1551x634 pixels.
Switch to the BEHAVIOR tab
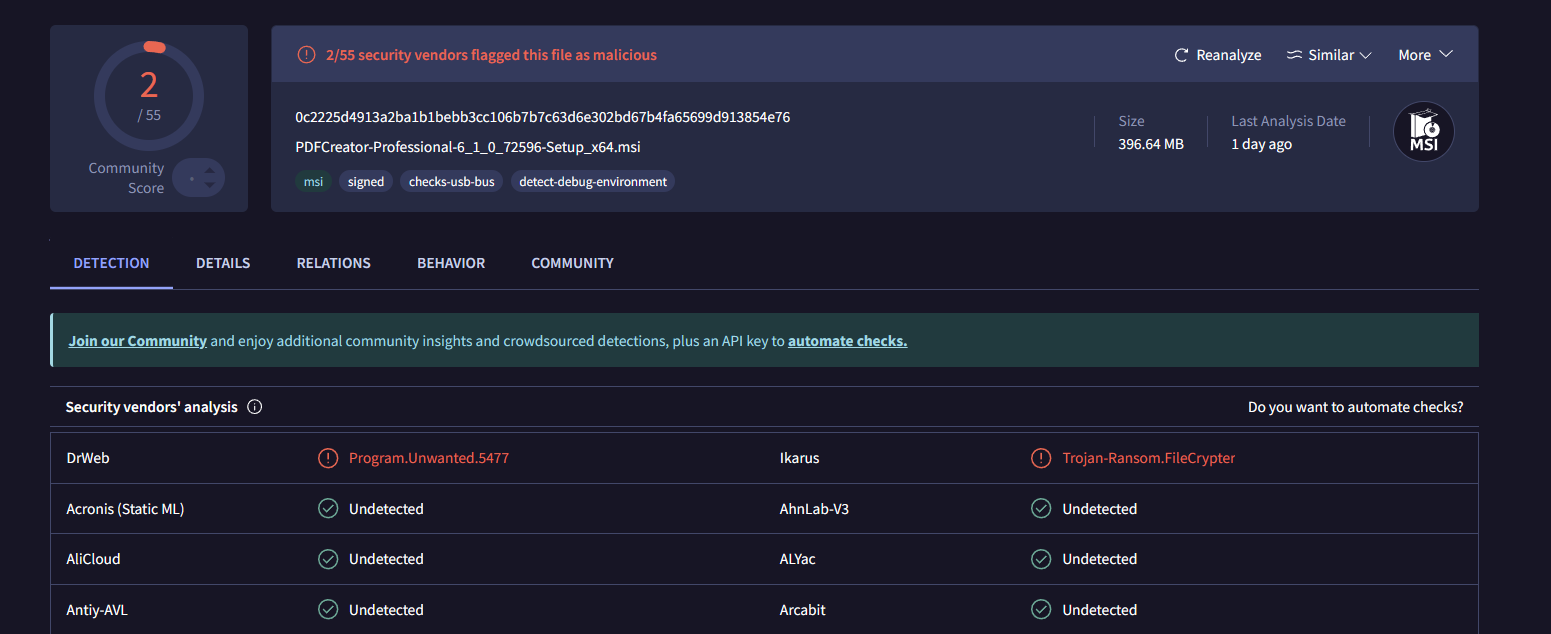click(x=451, y=263)
